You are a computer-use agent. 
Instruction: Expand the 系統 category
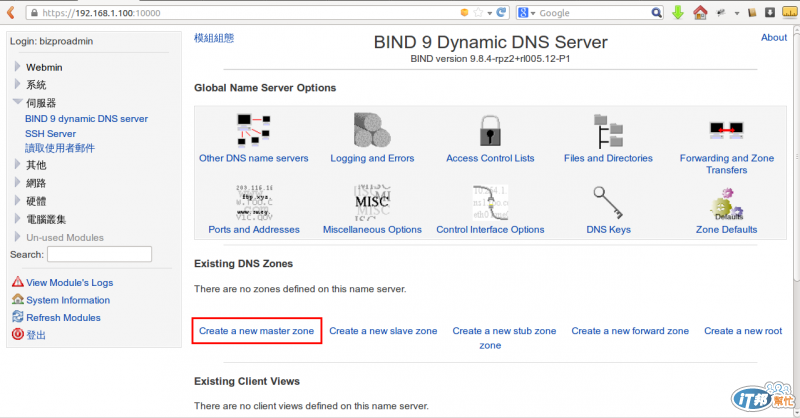[17, 84]
